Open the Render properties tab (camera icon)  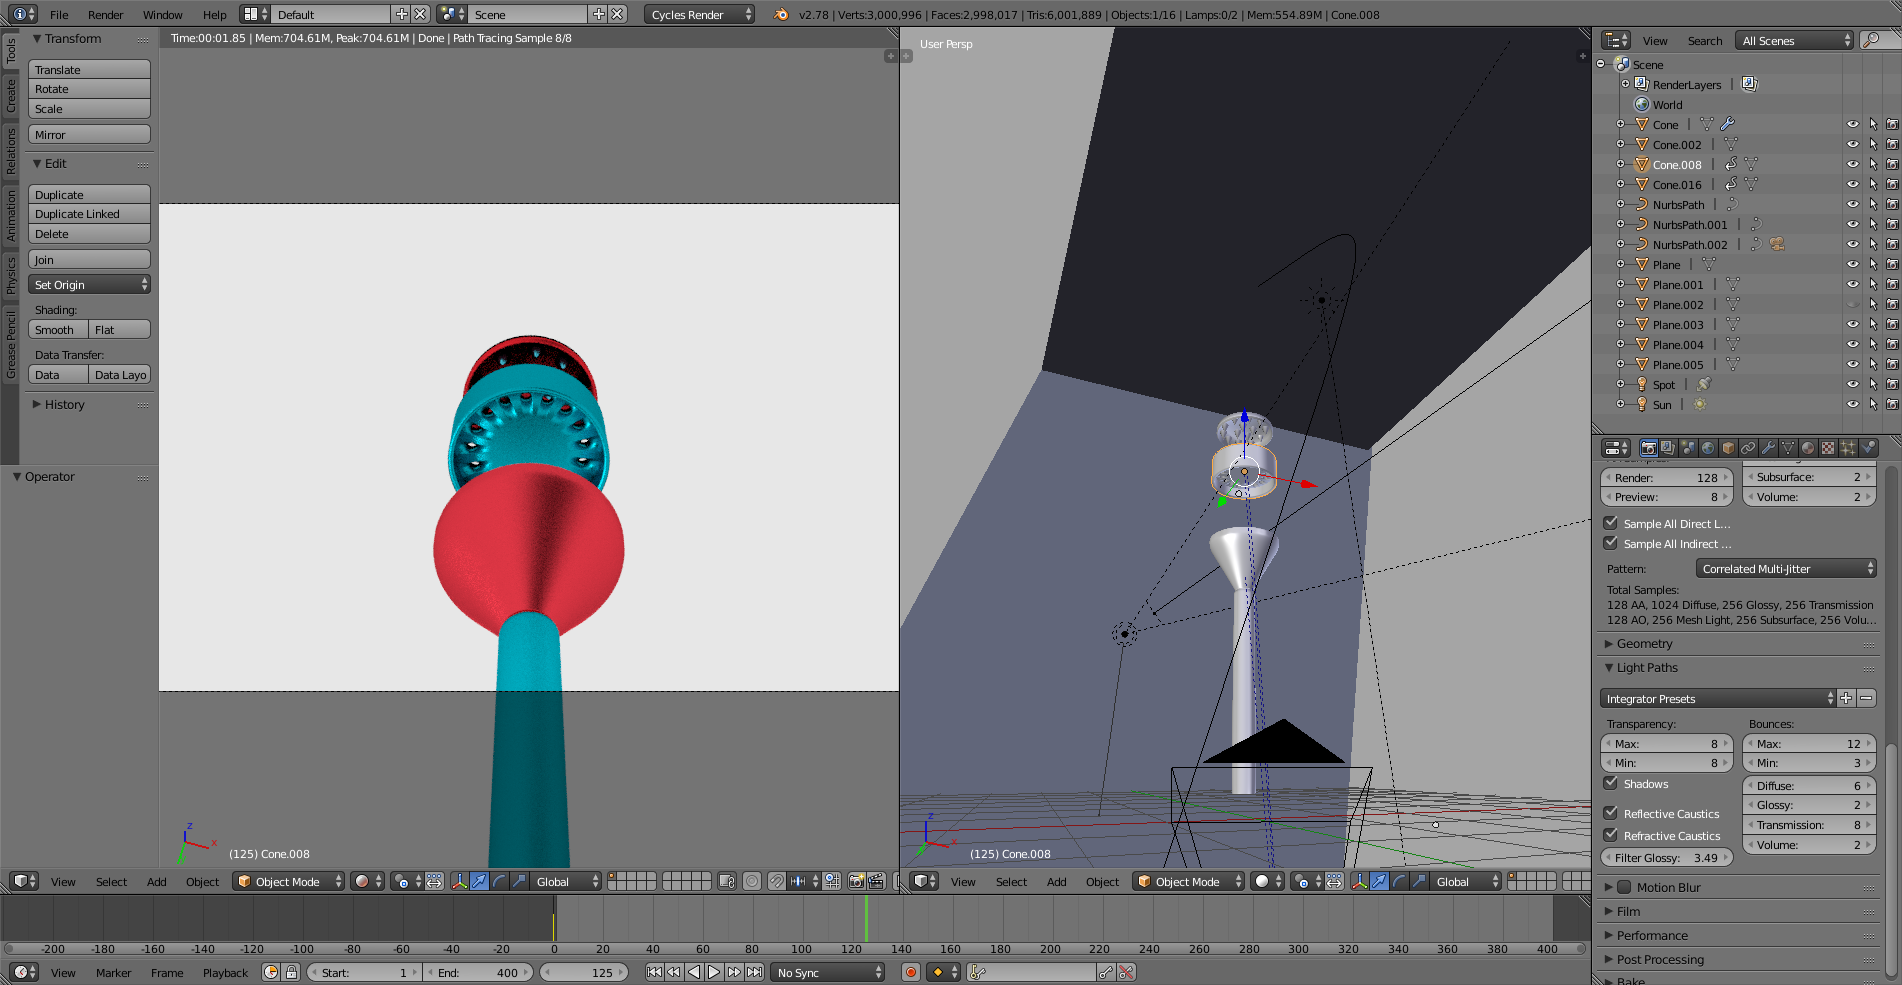coord(1648,448)
